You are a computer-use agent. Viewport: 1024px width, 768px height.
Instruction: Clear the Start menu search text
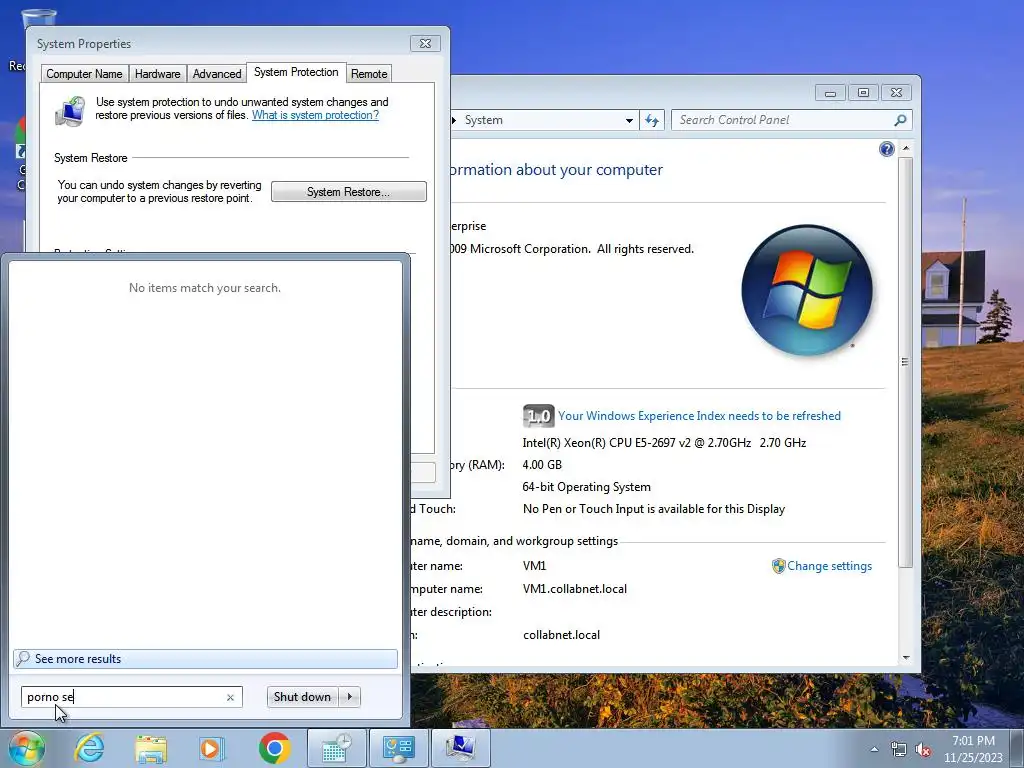click(230, 697)
